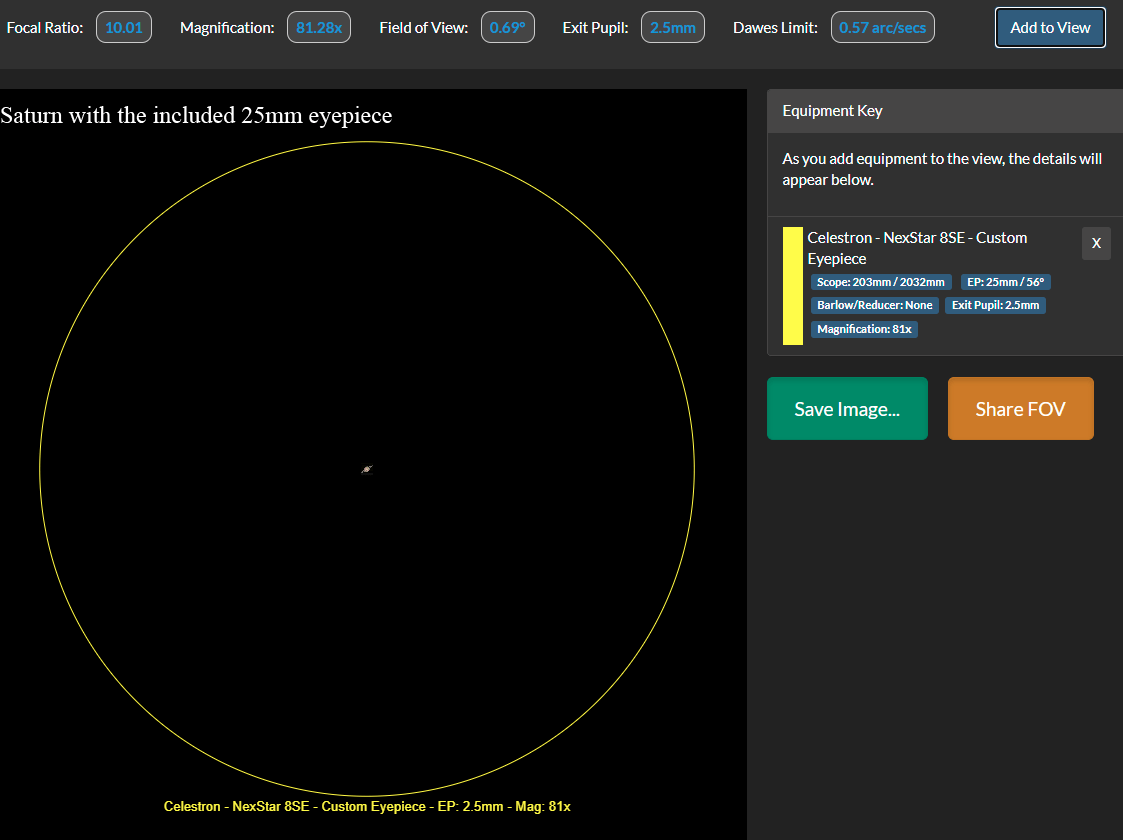Click the Exit Pupil 2.5mm header badge
Image resolution: width=1123 pixels, height=840 pixels.
(x=672, y=28)
